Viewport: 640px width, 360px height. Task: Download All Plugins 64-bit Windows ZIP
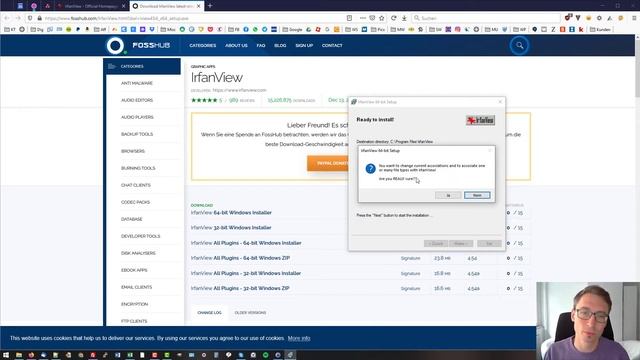click(240, 258)
